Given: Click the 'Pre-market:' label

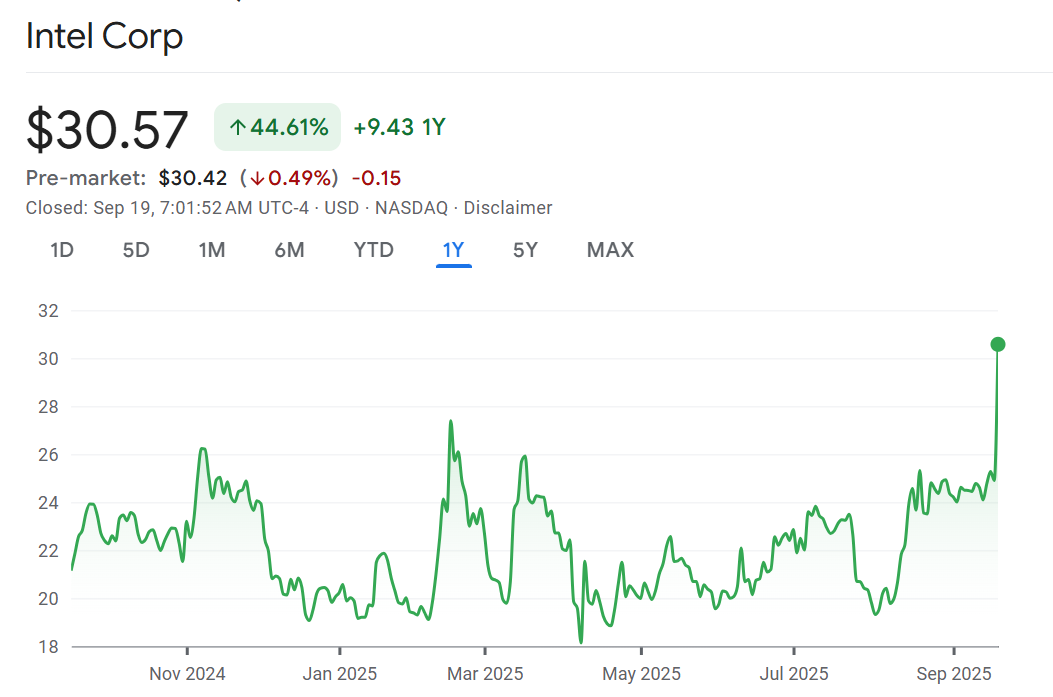Looking at the screenshot, I should point(86,178).
